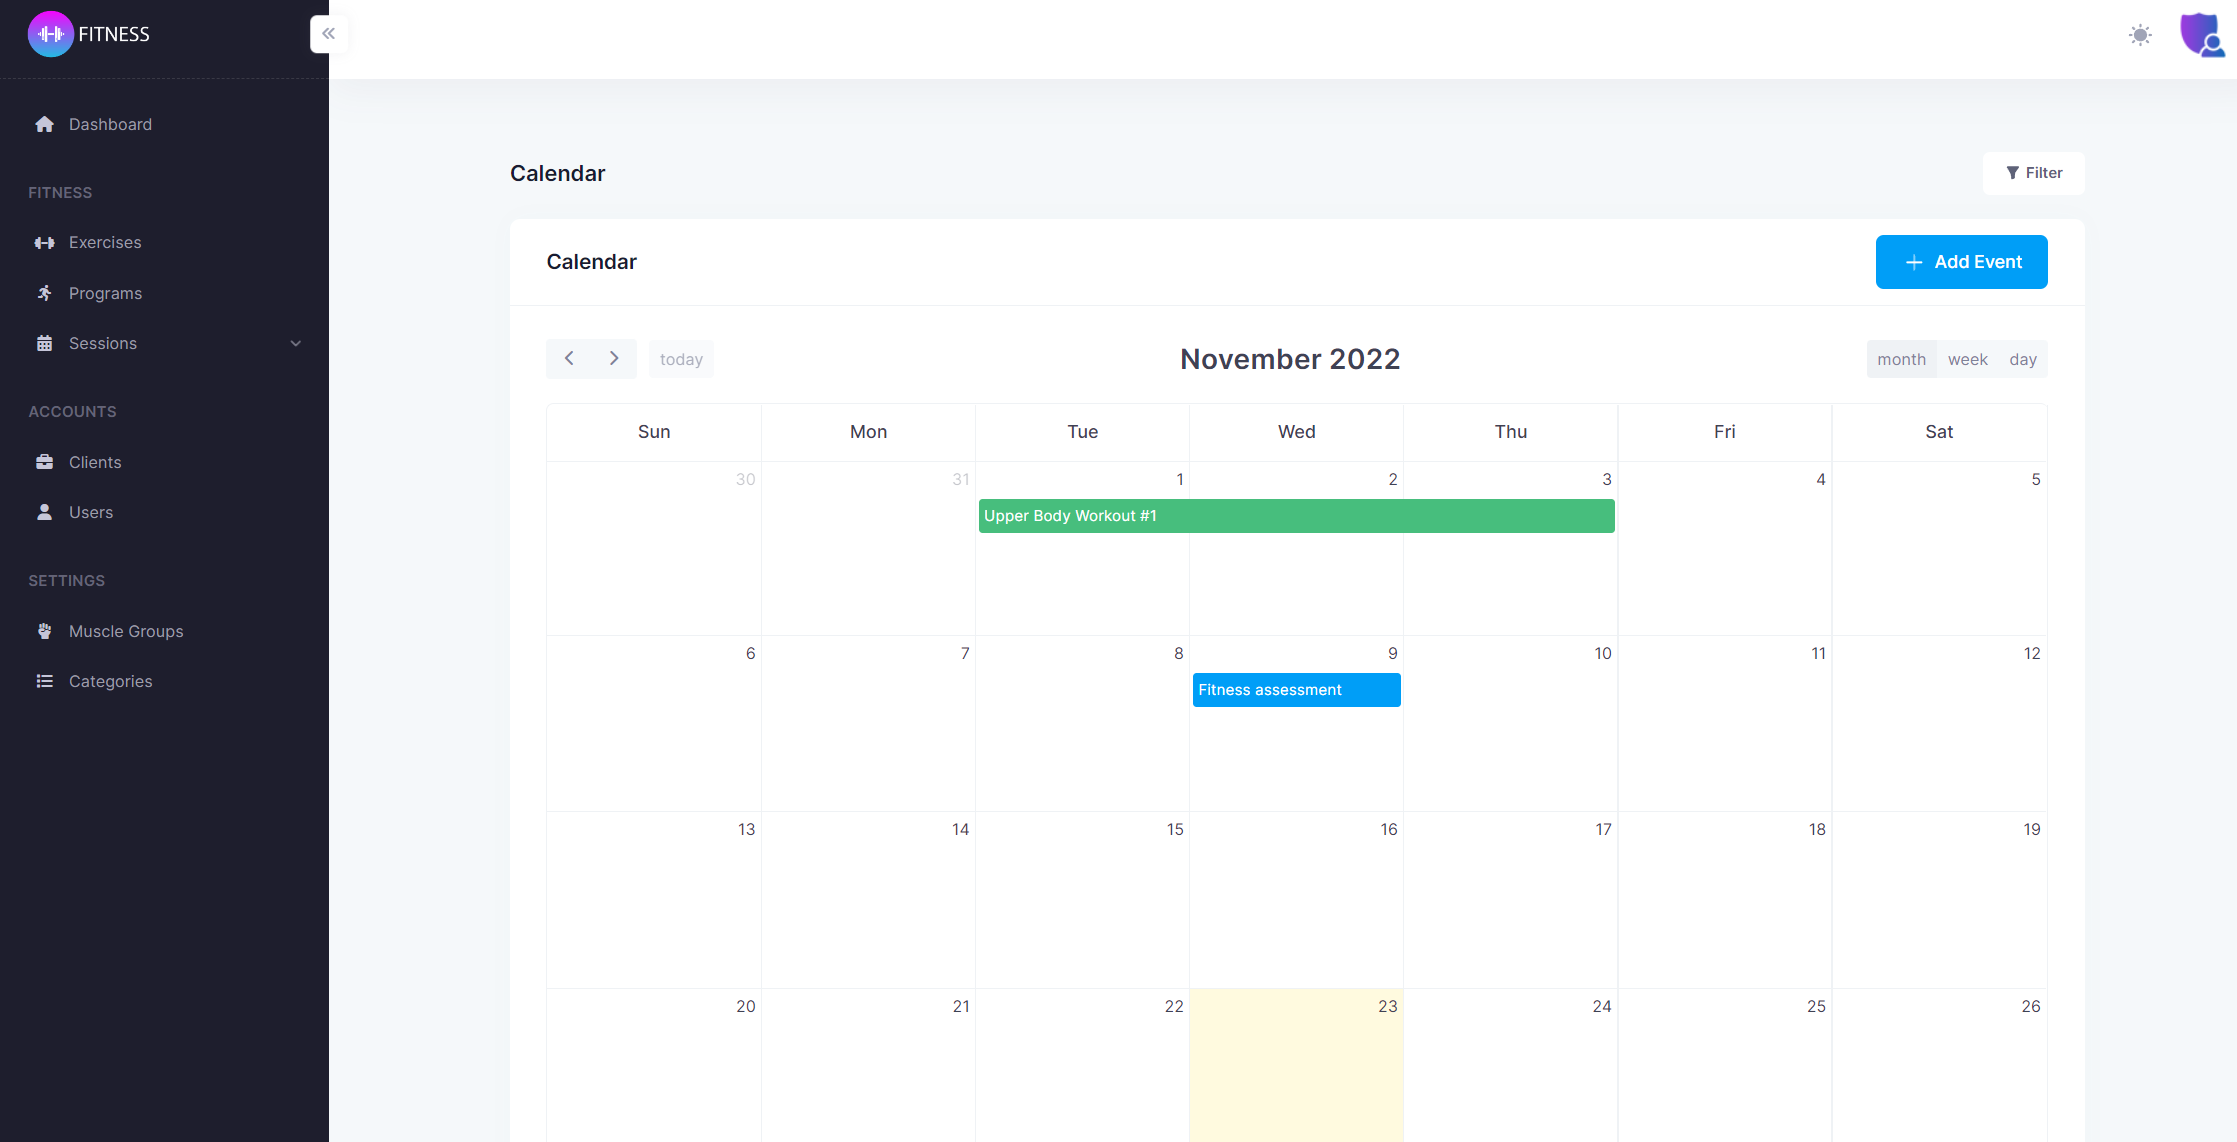Screen dimensions: 2237x1142
Task: Click the Clients briefcase icon
Action: (x=44, y=462)
